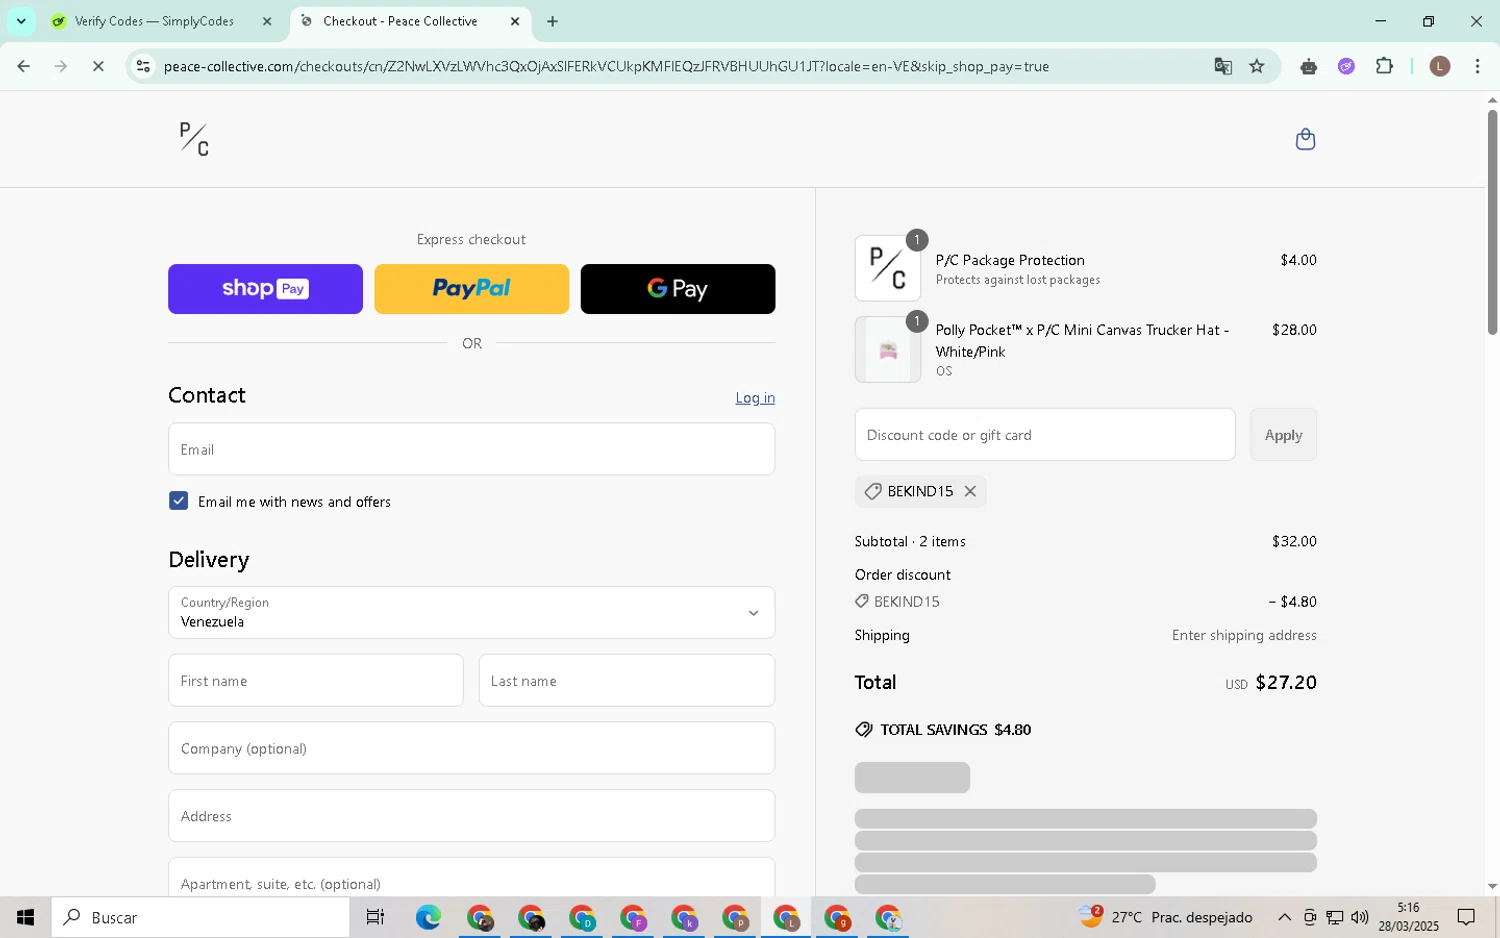Open a new browser tab

click(x=552, y=21)
